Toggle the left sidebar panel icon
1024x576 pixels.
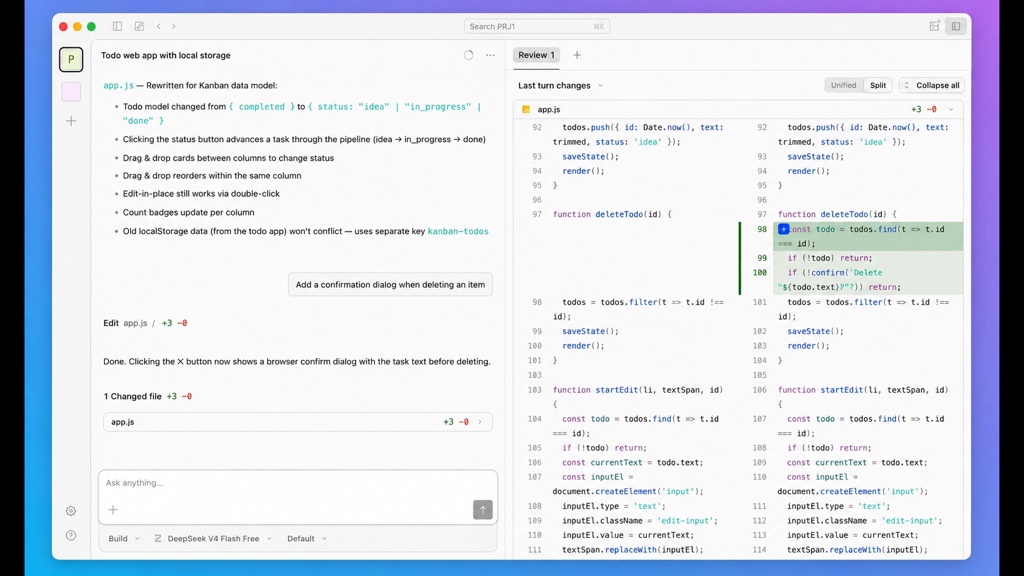coord(117,26)
